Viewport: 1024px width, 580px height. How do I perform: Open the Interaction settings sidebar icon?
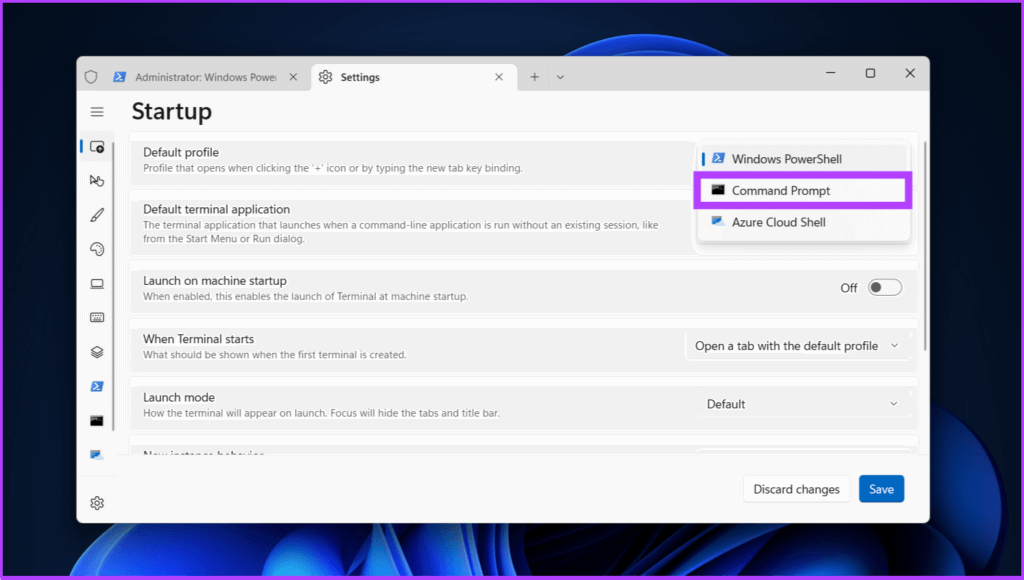point(97,180)
